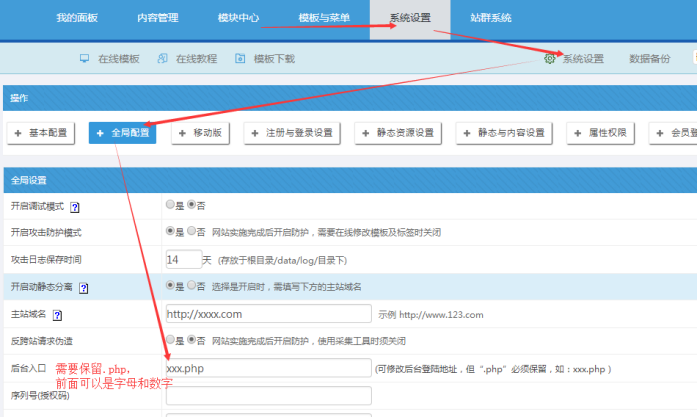Viewport: 698px width, 417px height.
Task: Click the 主站域名 input field
Action: point(267,314)
